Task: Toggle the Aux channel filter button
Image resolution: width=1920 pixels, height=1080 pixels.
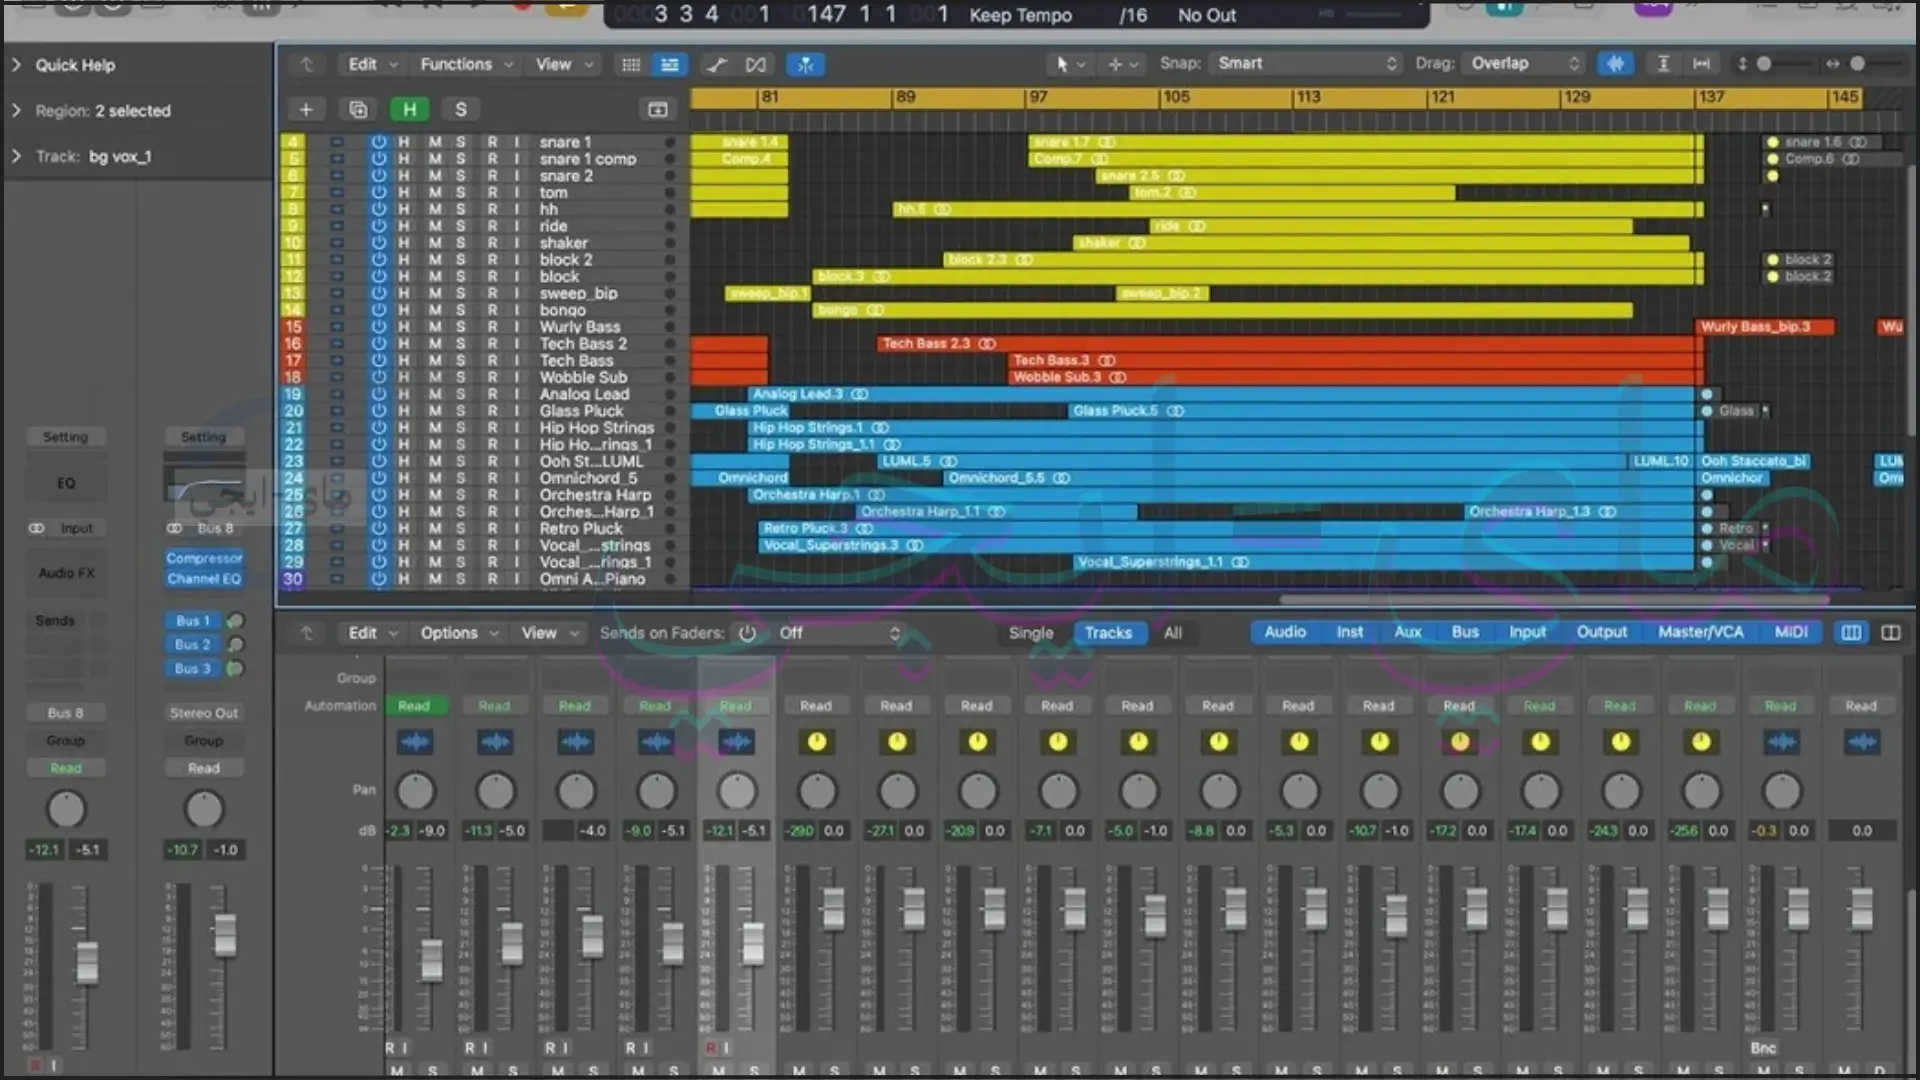Action: 1408,632
